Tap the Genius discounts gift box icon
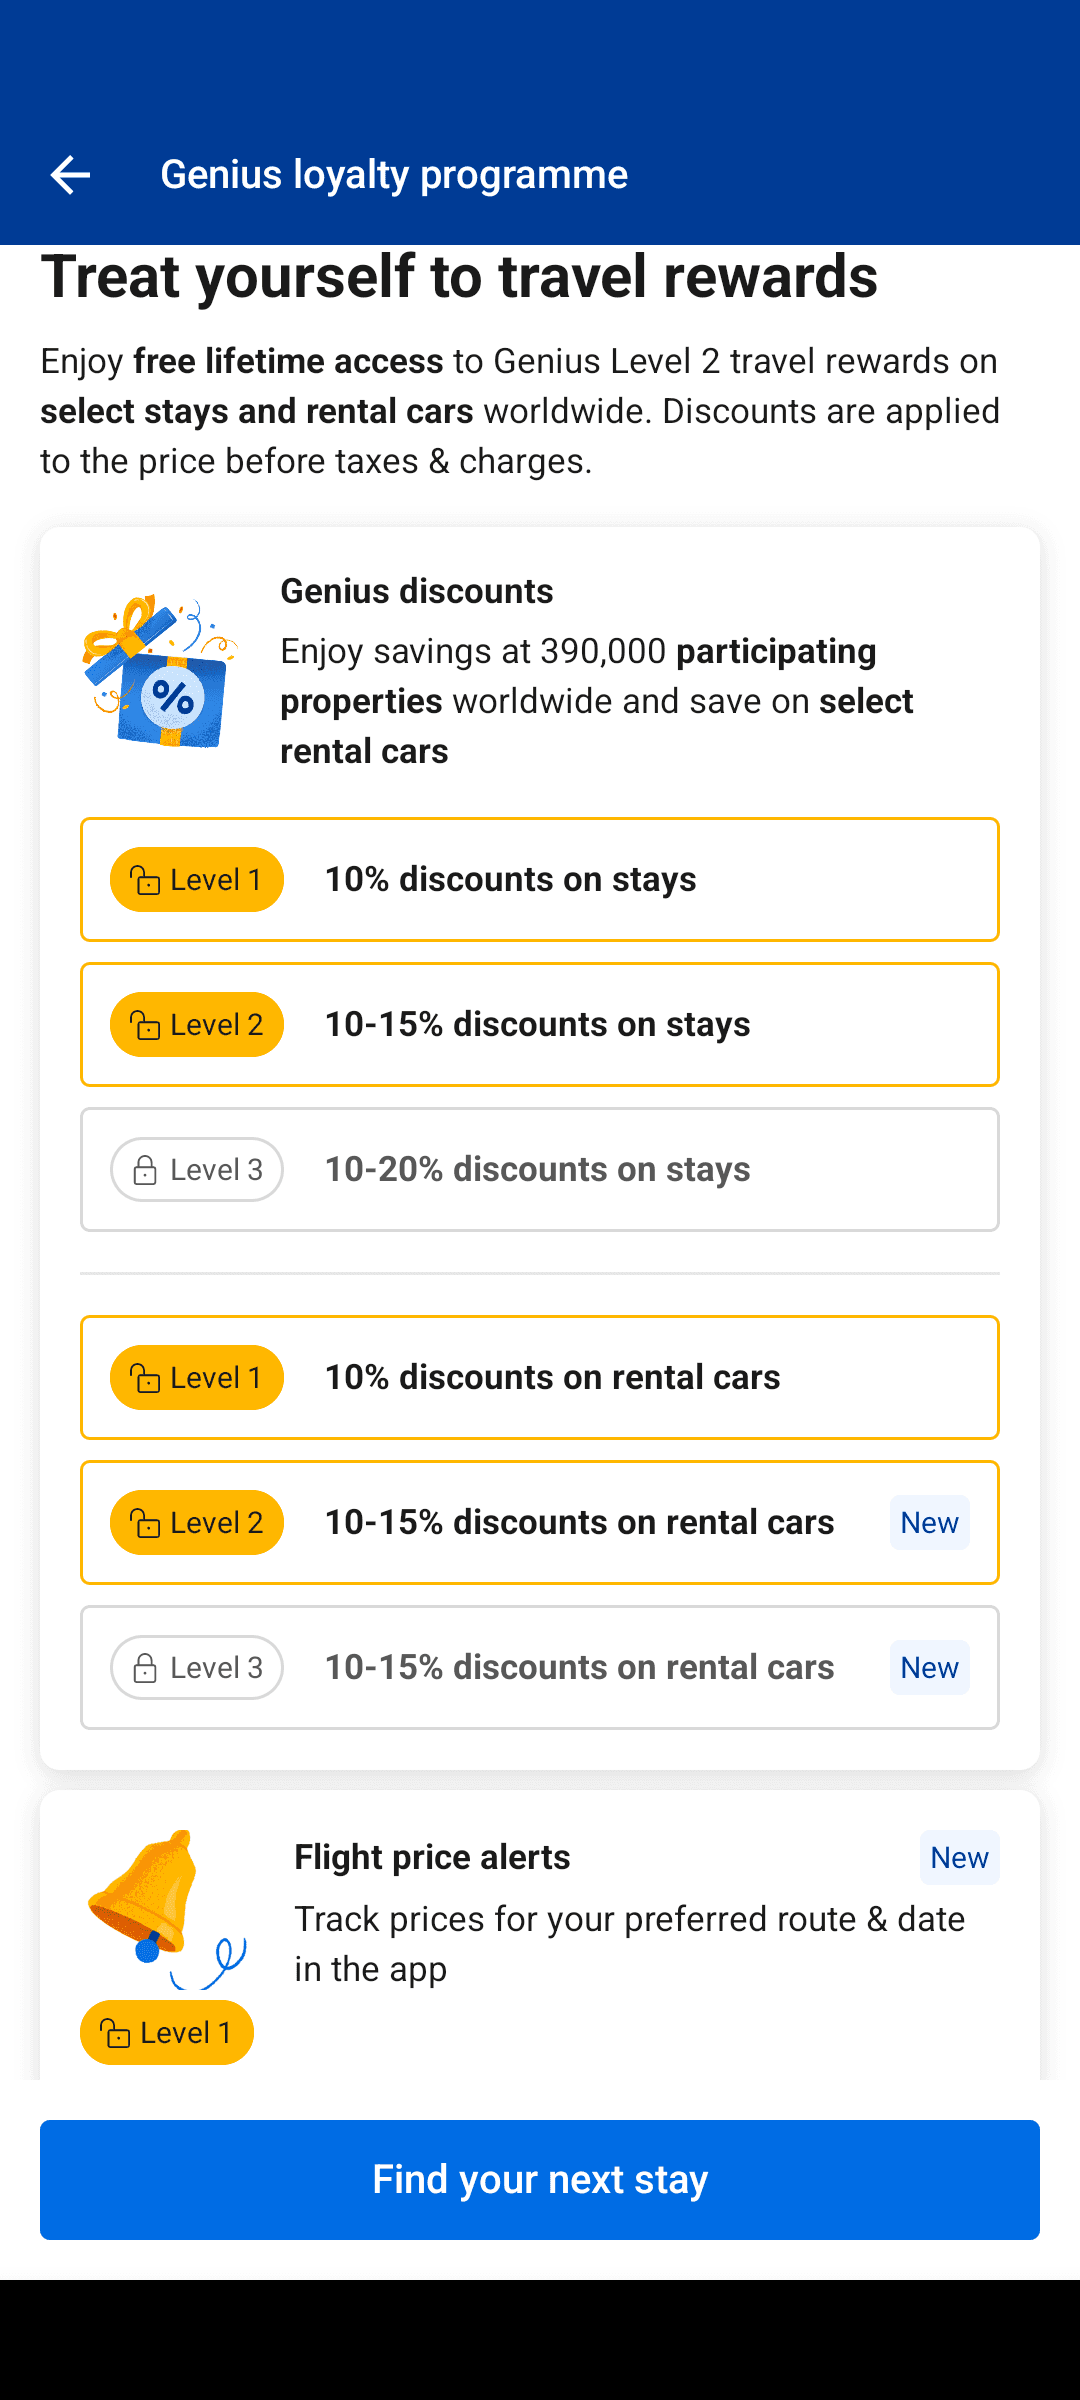 (x=160, y=671)
